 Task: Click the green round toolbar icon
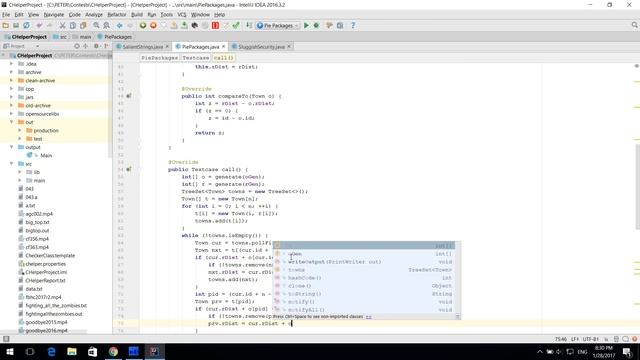coord(143,25)
